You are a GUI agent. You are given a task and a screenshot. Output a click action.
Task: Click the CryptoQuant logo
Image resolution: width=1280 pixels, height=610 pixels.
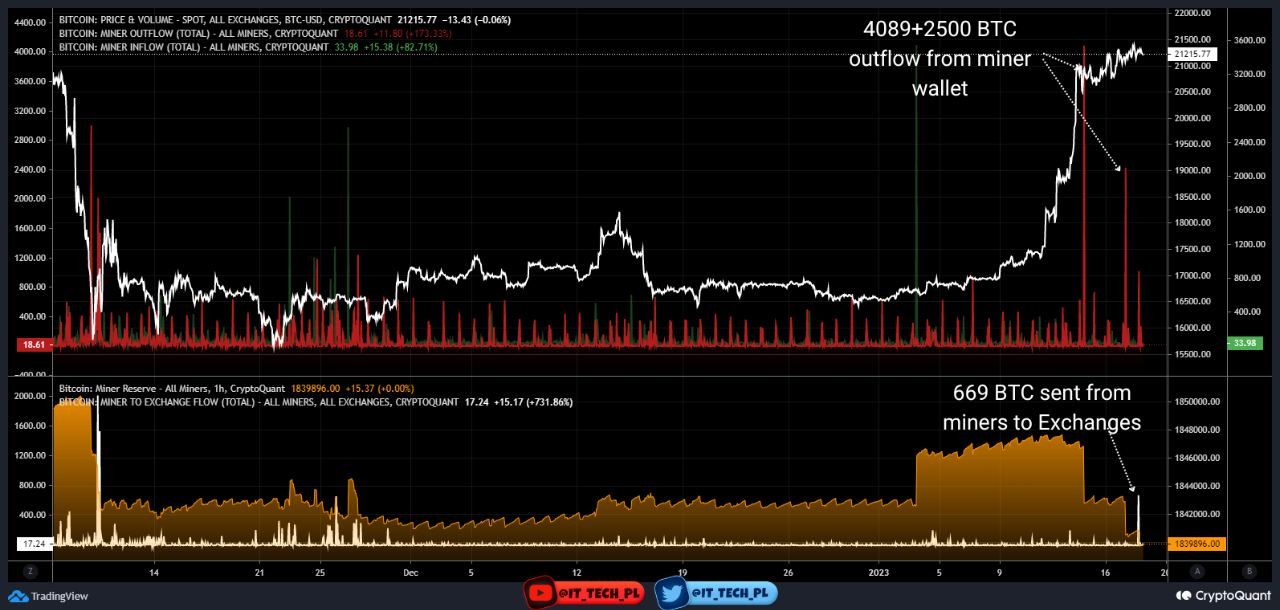(x=1224, y=596)
